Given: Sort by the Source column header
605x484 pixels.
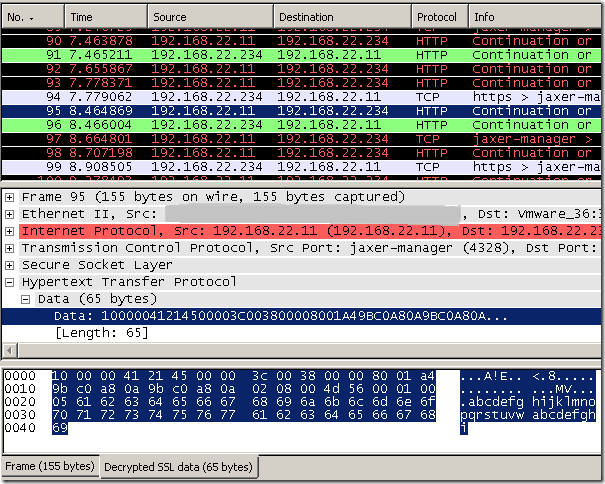Looking at the screenshot, I should click(x=211, y=17).
